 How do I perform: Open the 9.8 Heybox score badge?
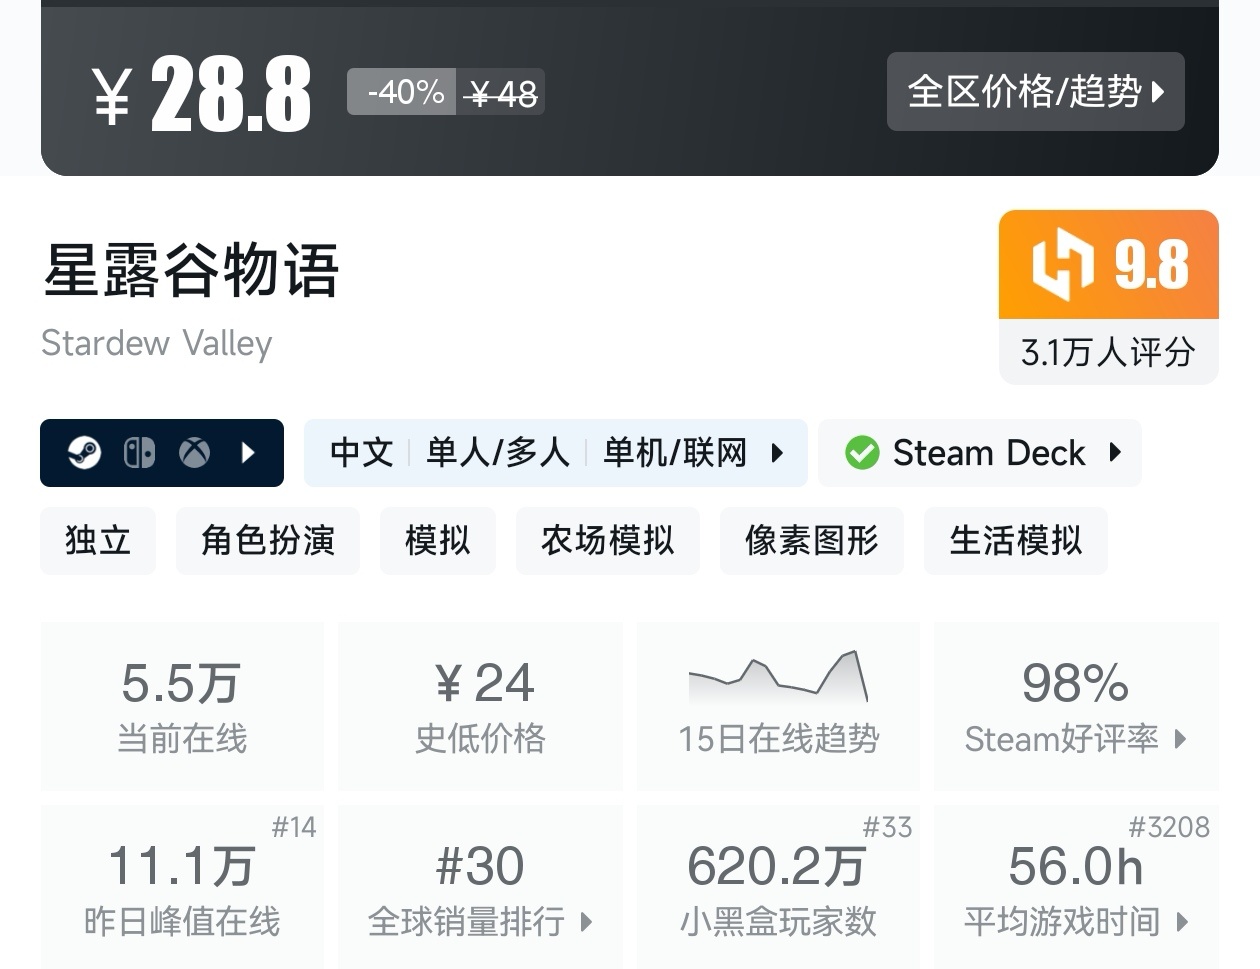[1108, 265]
